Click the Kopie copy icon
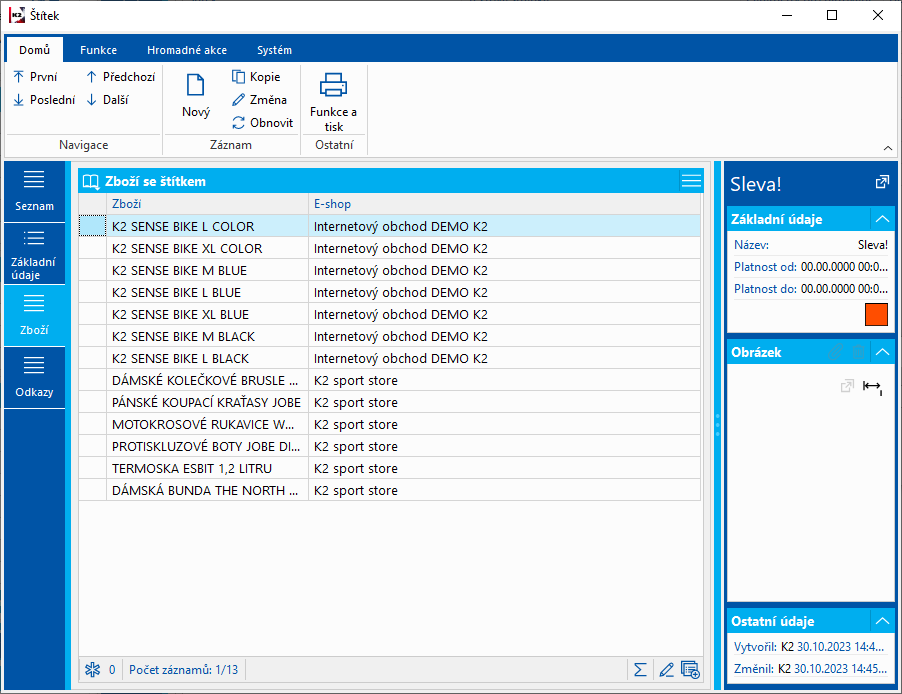Viewport: 902px width, 694px height. pos(239,77)
